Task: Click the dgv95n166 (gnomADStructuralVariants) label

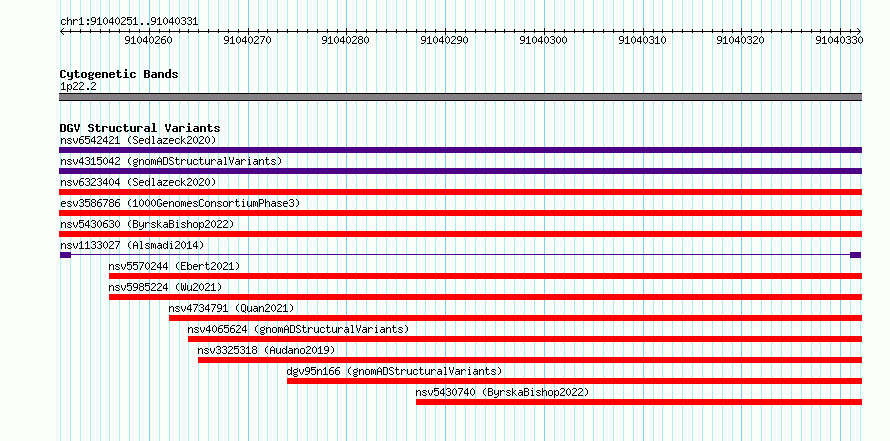Action: 394,371
